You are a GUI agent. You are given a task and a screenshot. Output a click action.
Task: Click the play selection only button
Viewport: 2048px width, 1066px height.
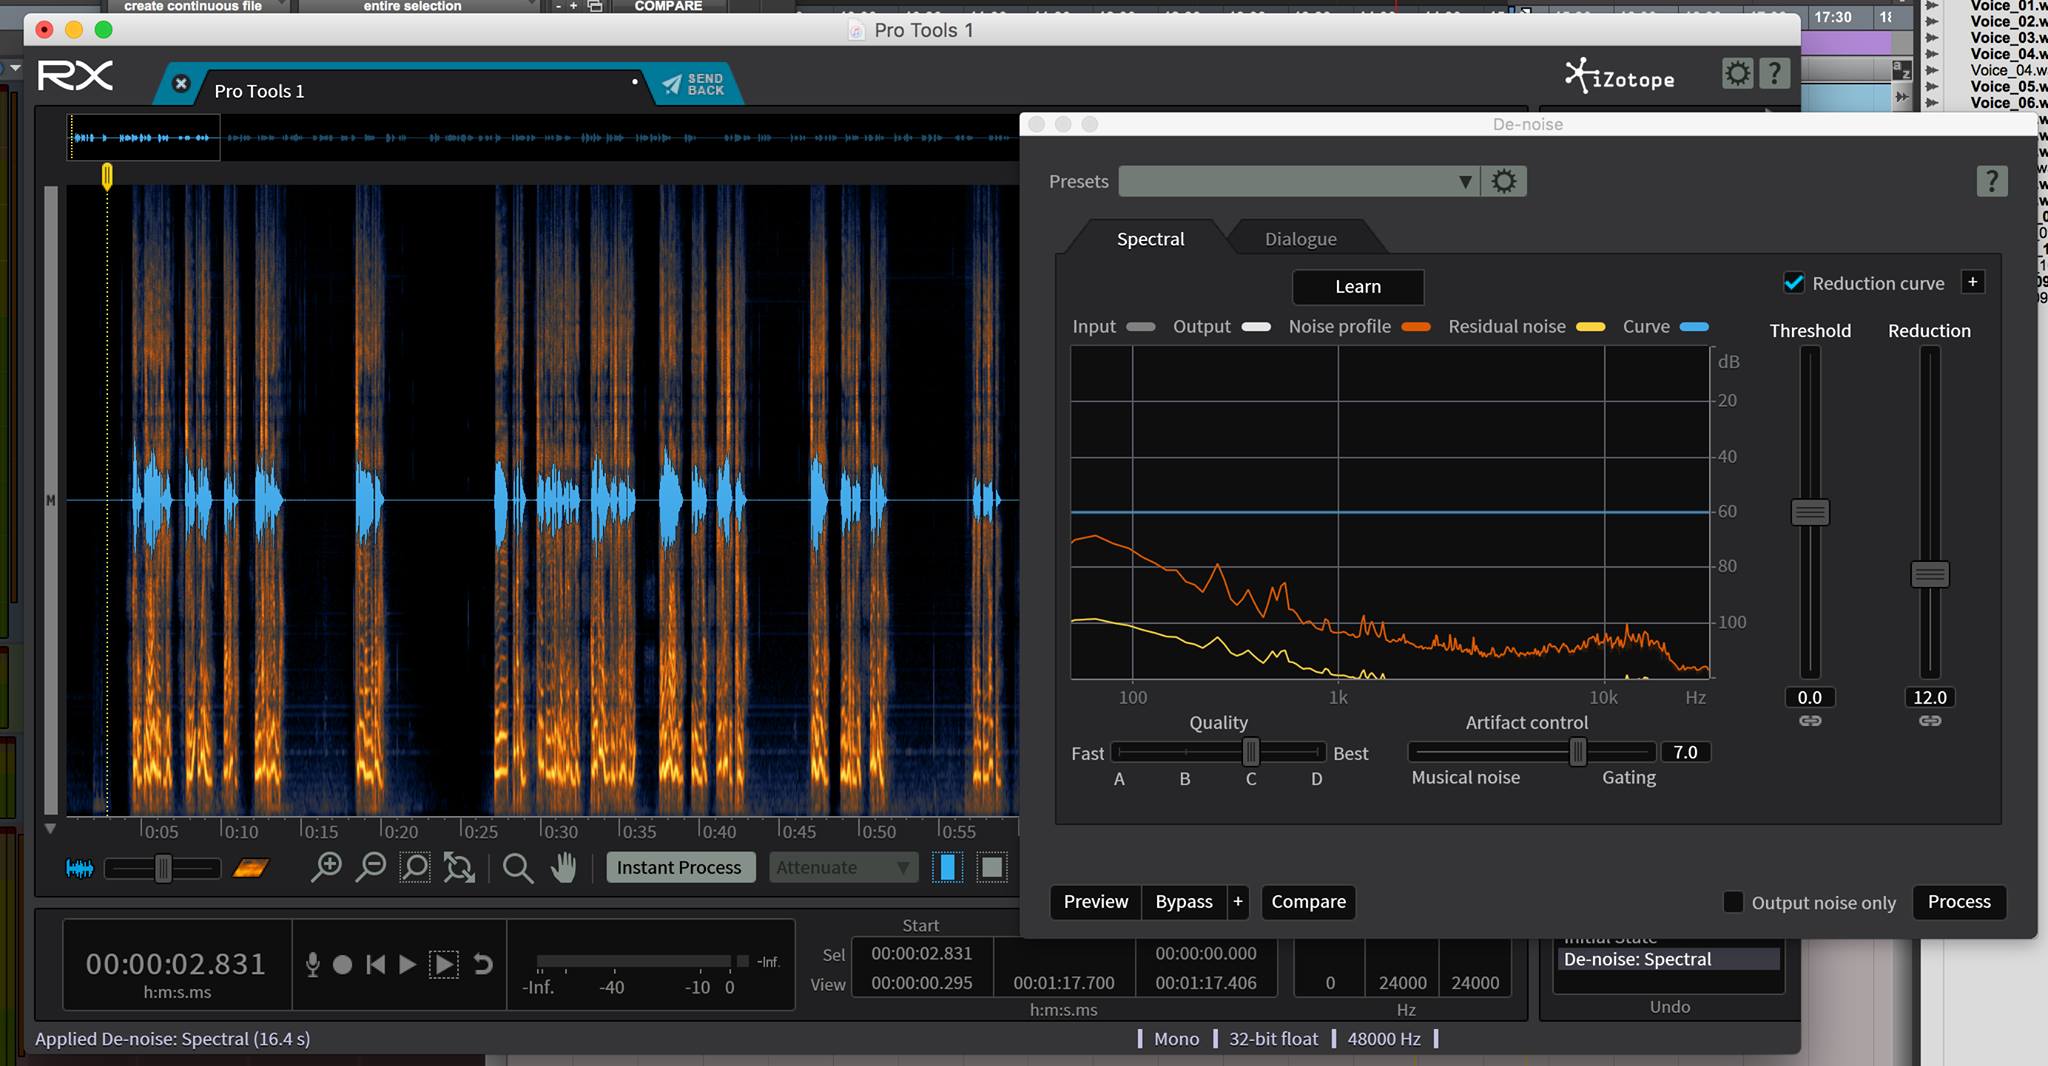[444, 964]
